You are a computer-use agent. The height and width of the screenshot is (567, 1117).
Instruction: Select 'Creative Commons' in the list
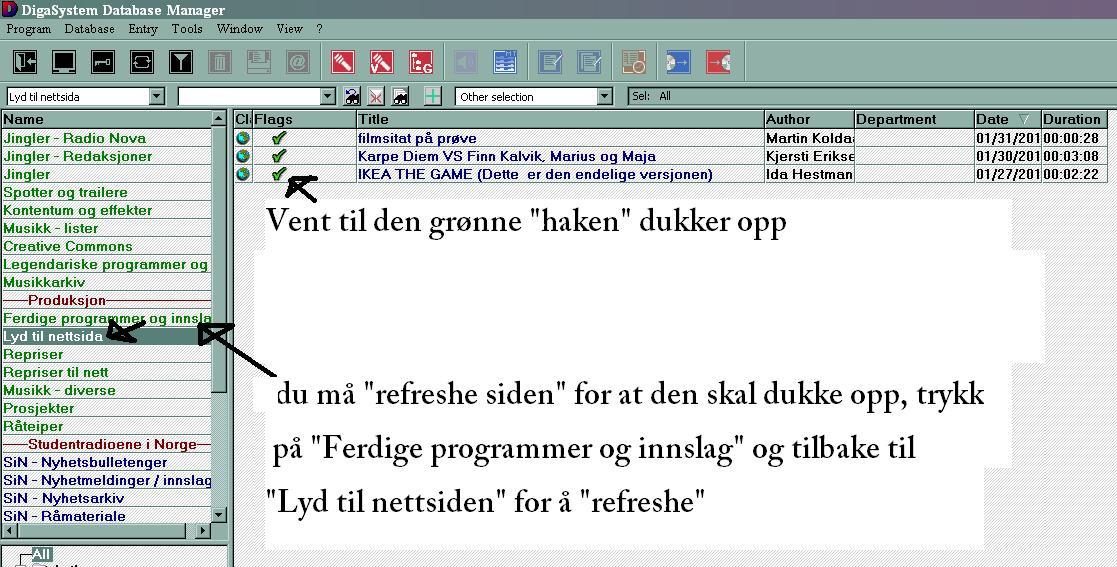click(107, 246)
